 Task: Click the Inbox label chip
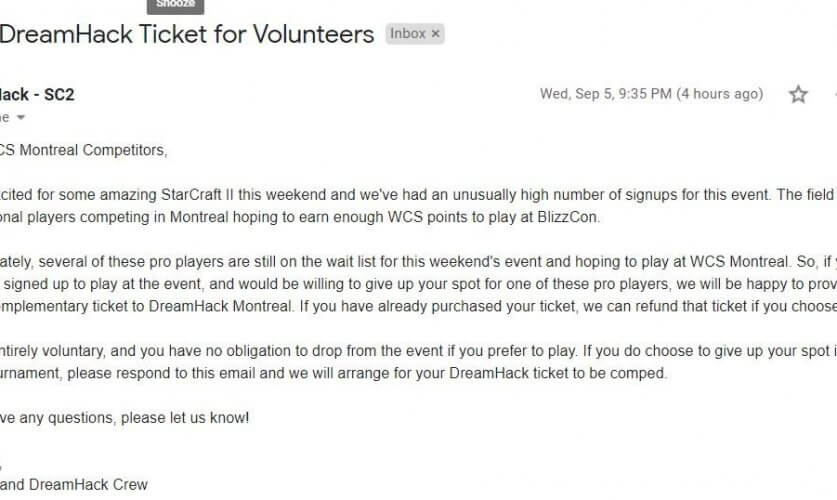[407, 34]
